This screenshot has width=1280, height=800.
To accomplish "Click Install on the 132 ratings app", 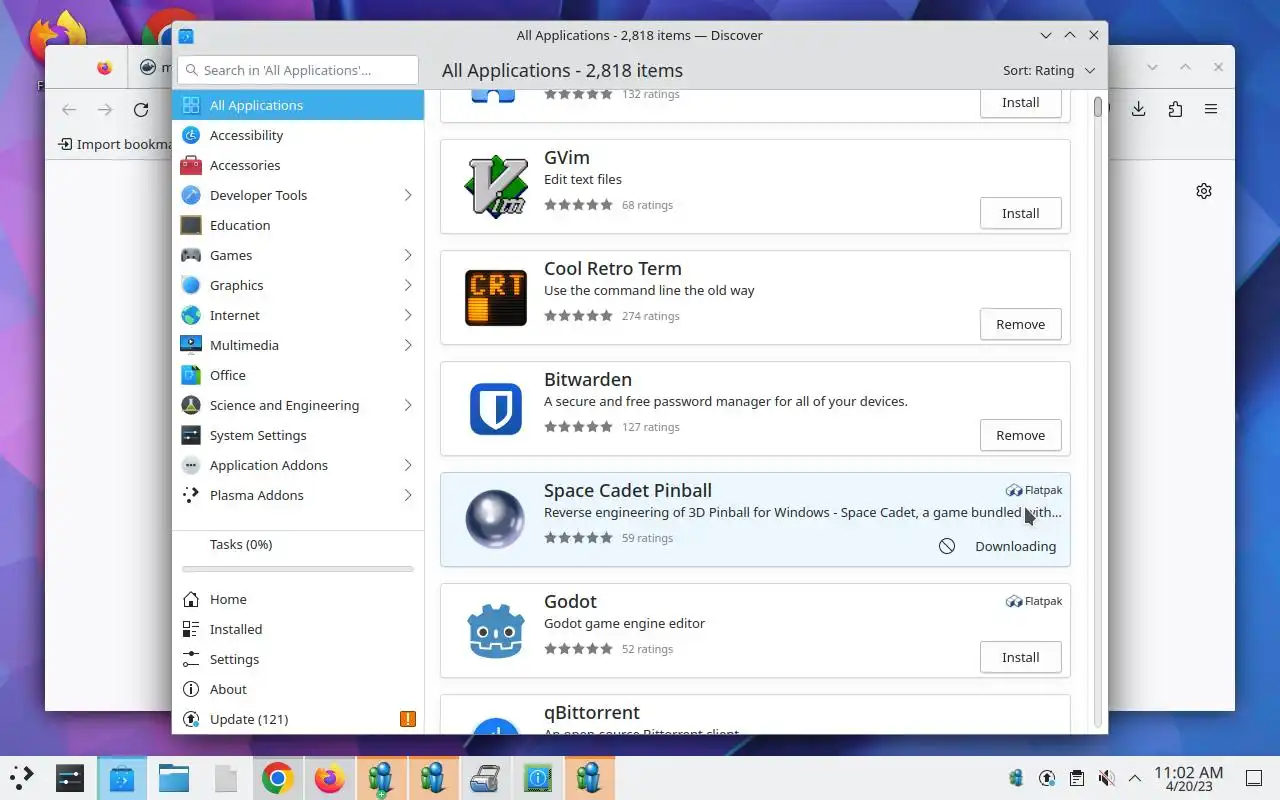I will (x=1020, y=102).
